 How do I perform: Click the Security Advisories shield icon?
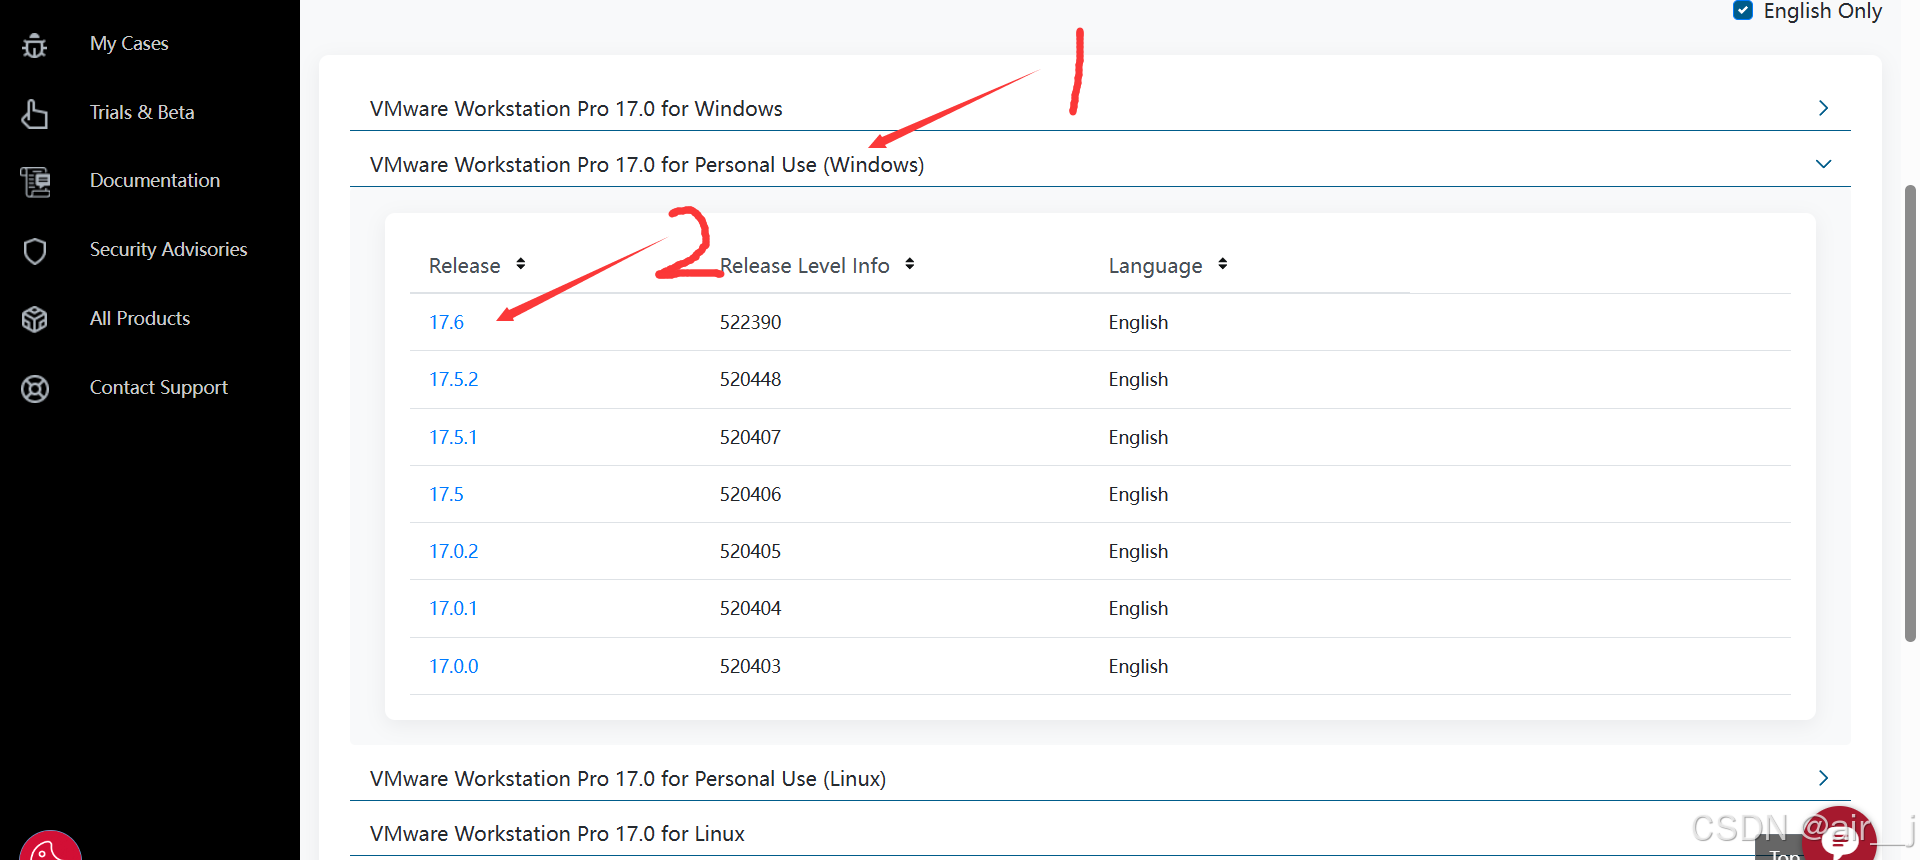pyautogui.click(x=35, y=250)
